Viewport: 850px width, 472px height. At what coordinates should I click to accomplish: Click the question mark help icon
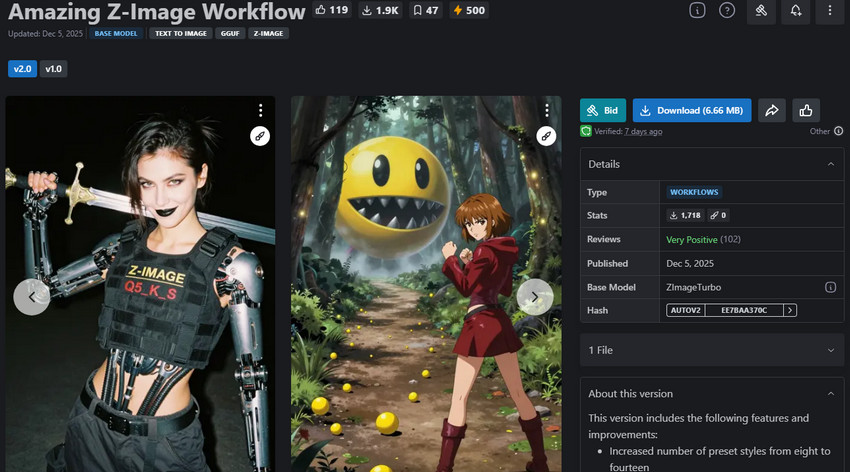[x=727, y=11]
